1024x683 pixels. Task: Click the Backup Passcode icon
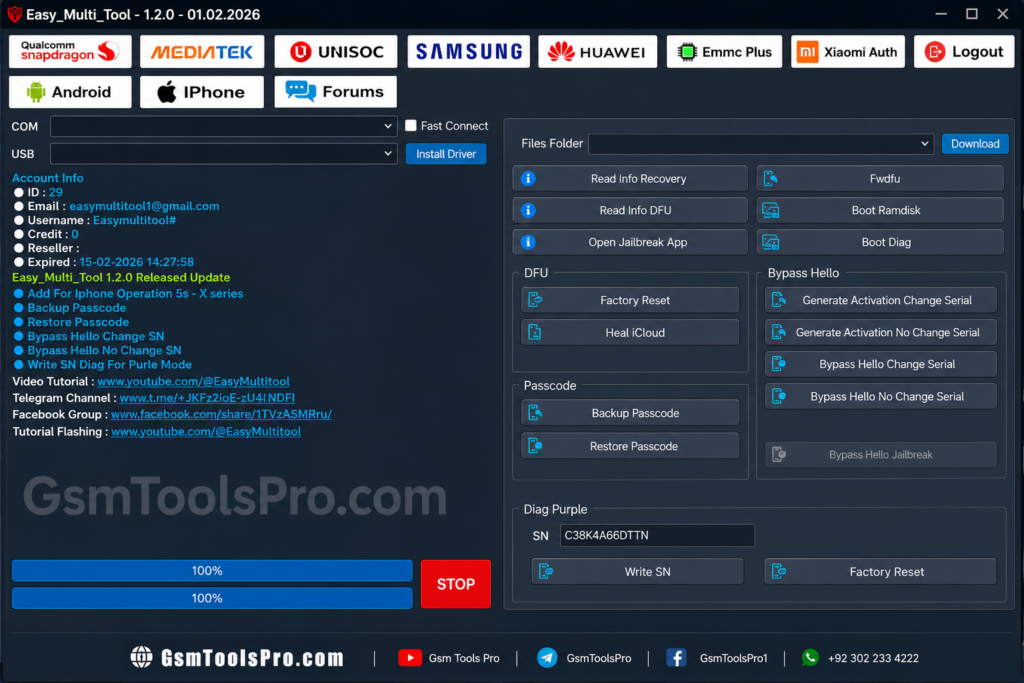pyautogui.click(x=536, y=413)
